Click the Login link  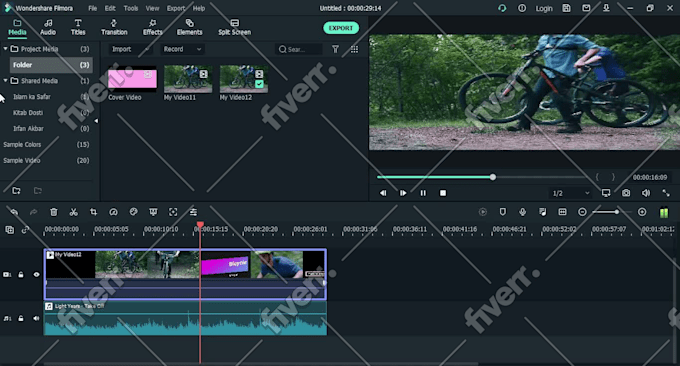[544, 8]
